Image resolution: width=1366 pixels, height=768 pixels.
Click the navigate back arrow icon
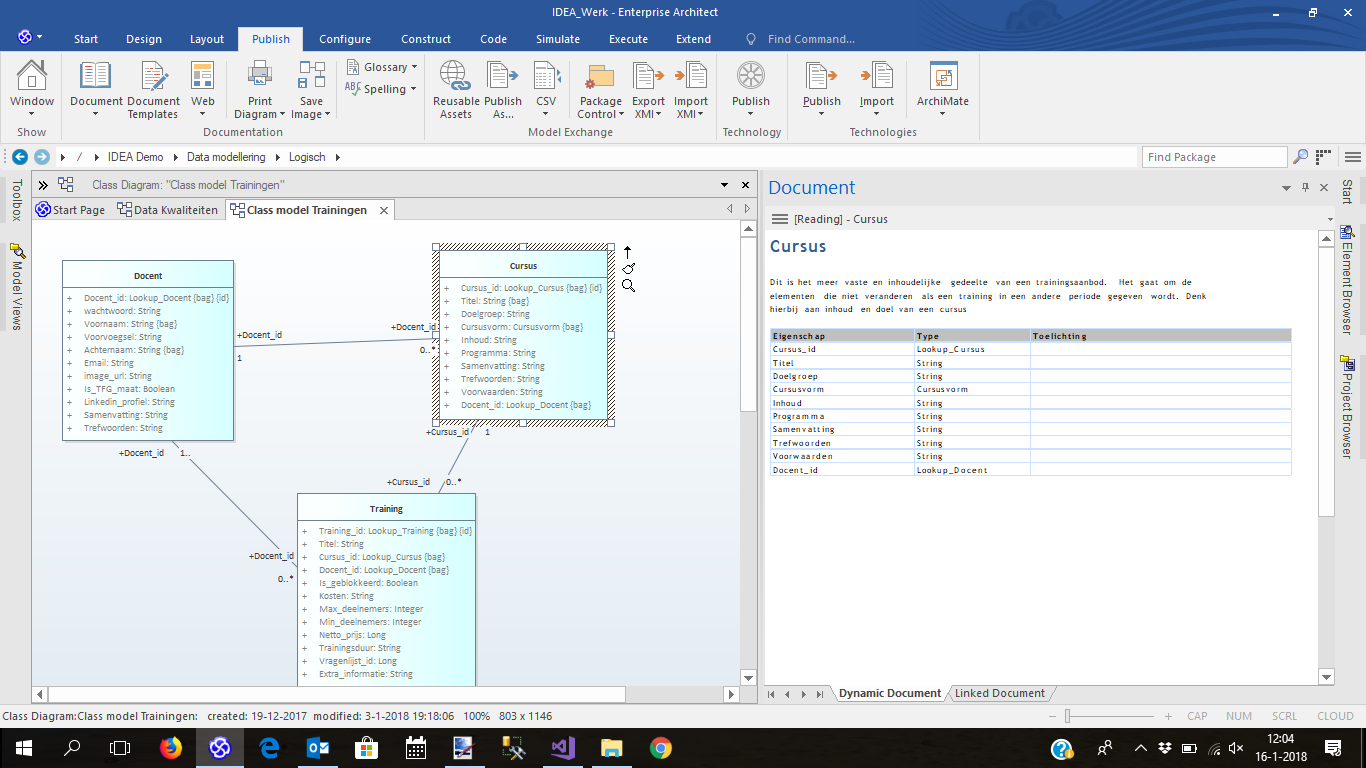[20, 157]
